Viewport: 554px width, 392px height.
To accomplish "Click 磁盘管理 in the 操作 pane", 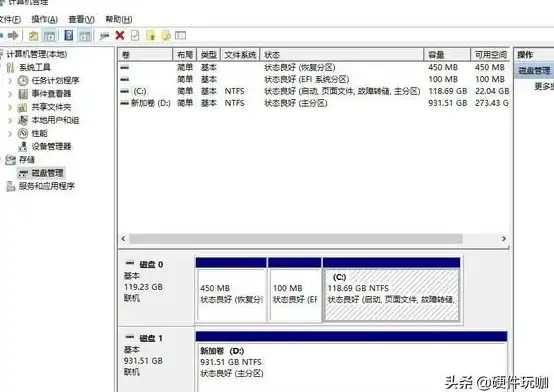I will [534, 71].
